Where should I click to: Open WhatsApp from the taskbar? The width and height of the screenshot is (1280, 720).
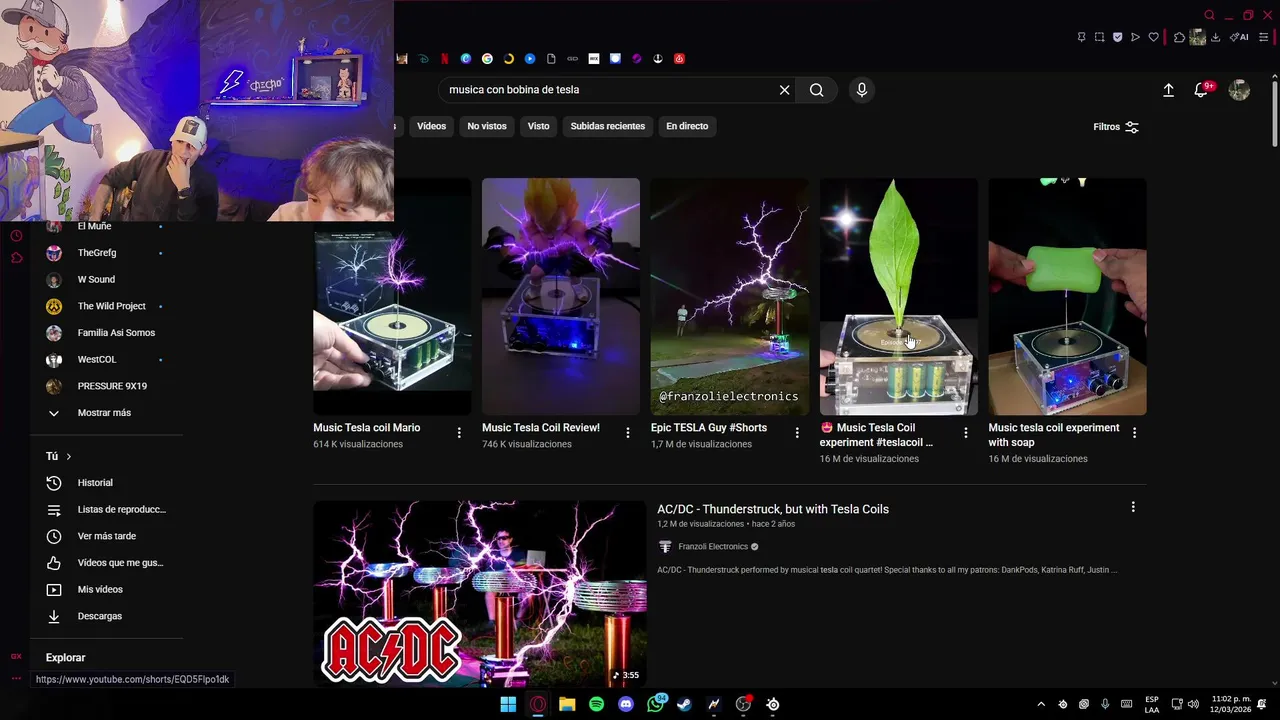(x=656, y=704)
